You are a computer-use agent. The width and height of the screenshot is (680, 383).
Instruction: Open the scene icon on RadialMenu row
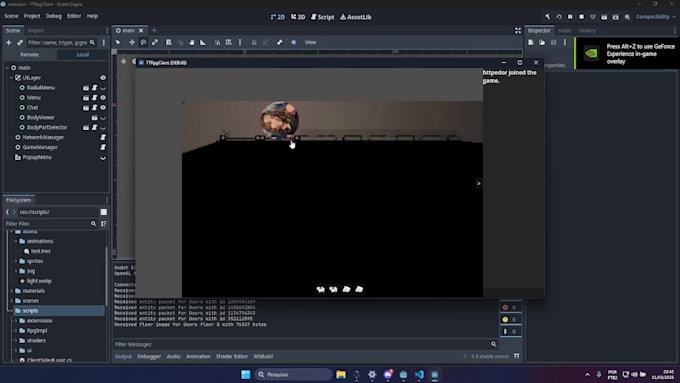(x=86, y=88)
